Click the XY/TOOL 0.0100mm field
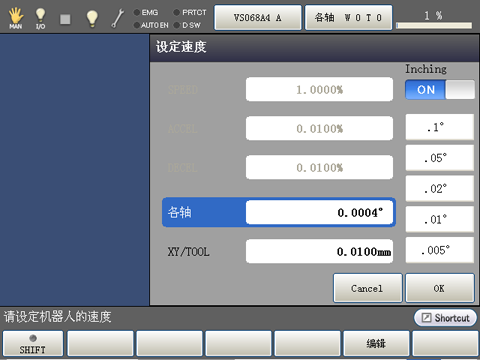 (x=319, y=251)
